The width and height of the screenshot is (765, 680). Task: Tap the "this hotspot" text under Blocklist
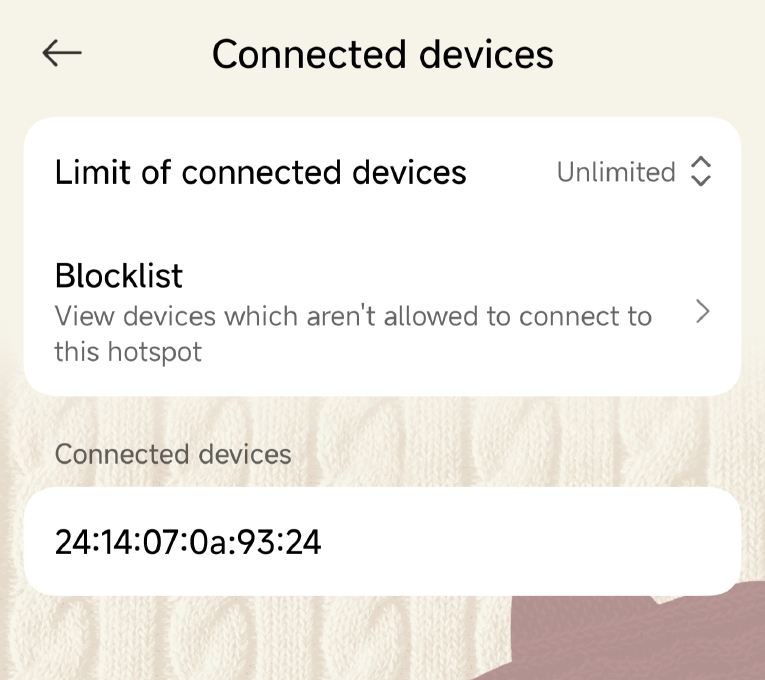(128, 352)
